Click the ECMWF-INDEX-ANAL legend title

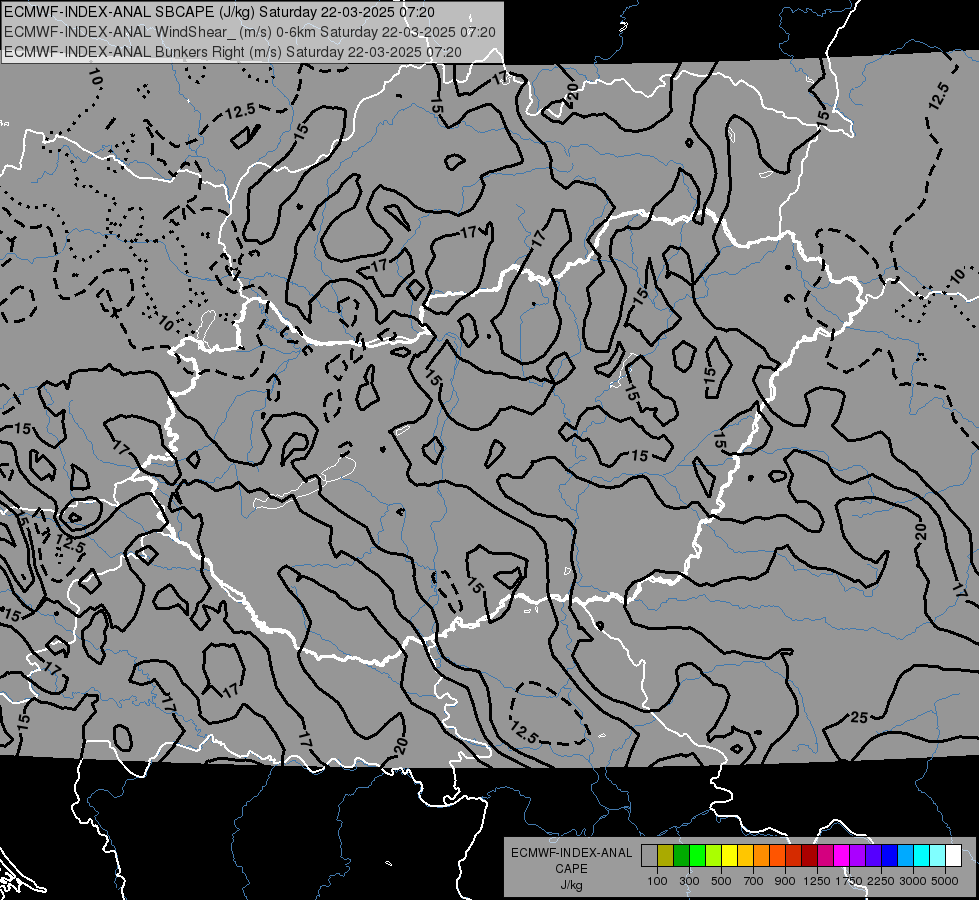pos(571,853)
